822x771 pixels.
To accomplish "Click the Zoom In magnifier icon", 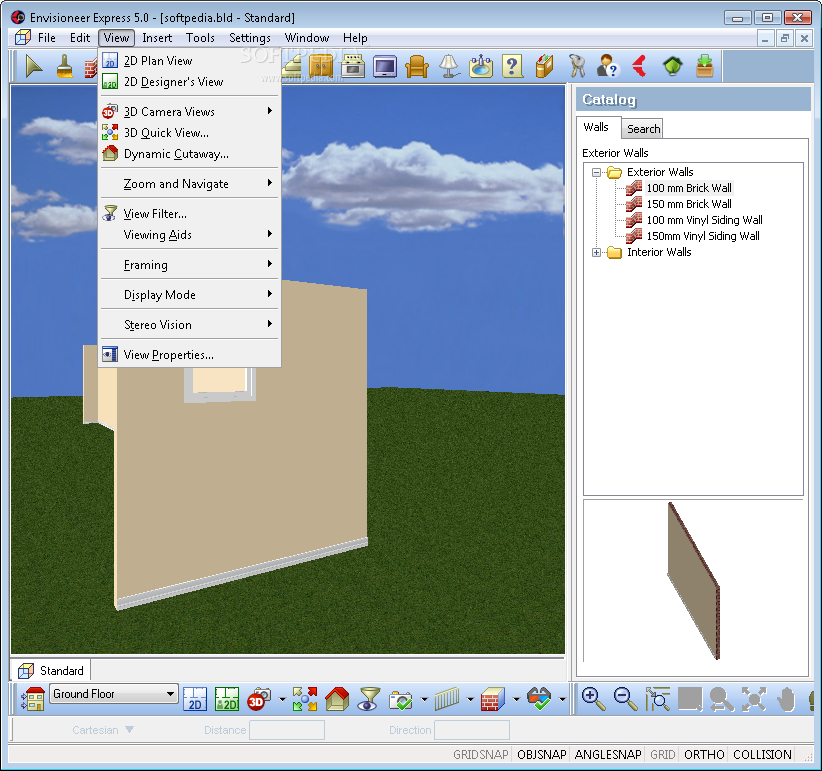I will click(x=593, y=699).
